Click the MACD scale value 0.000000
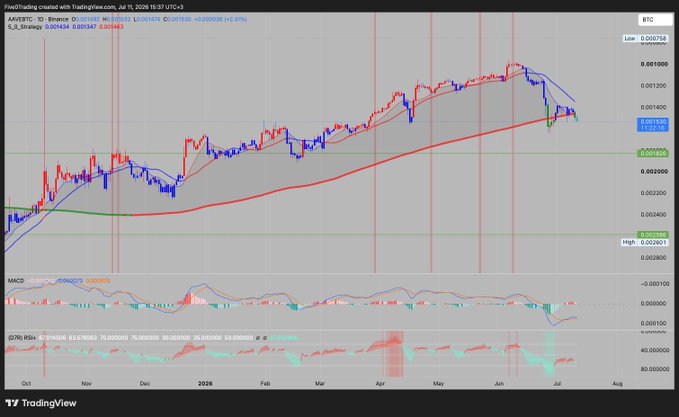679x417 pixels. (654, 304)
